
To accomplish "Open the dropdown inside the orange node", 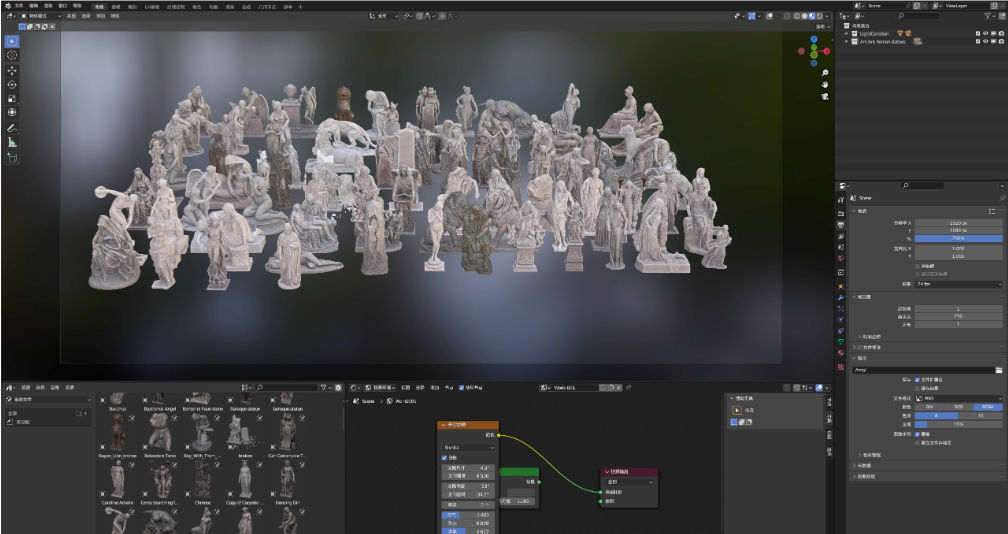I will pyautogui.click(x=467, y=447).
